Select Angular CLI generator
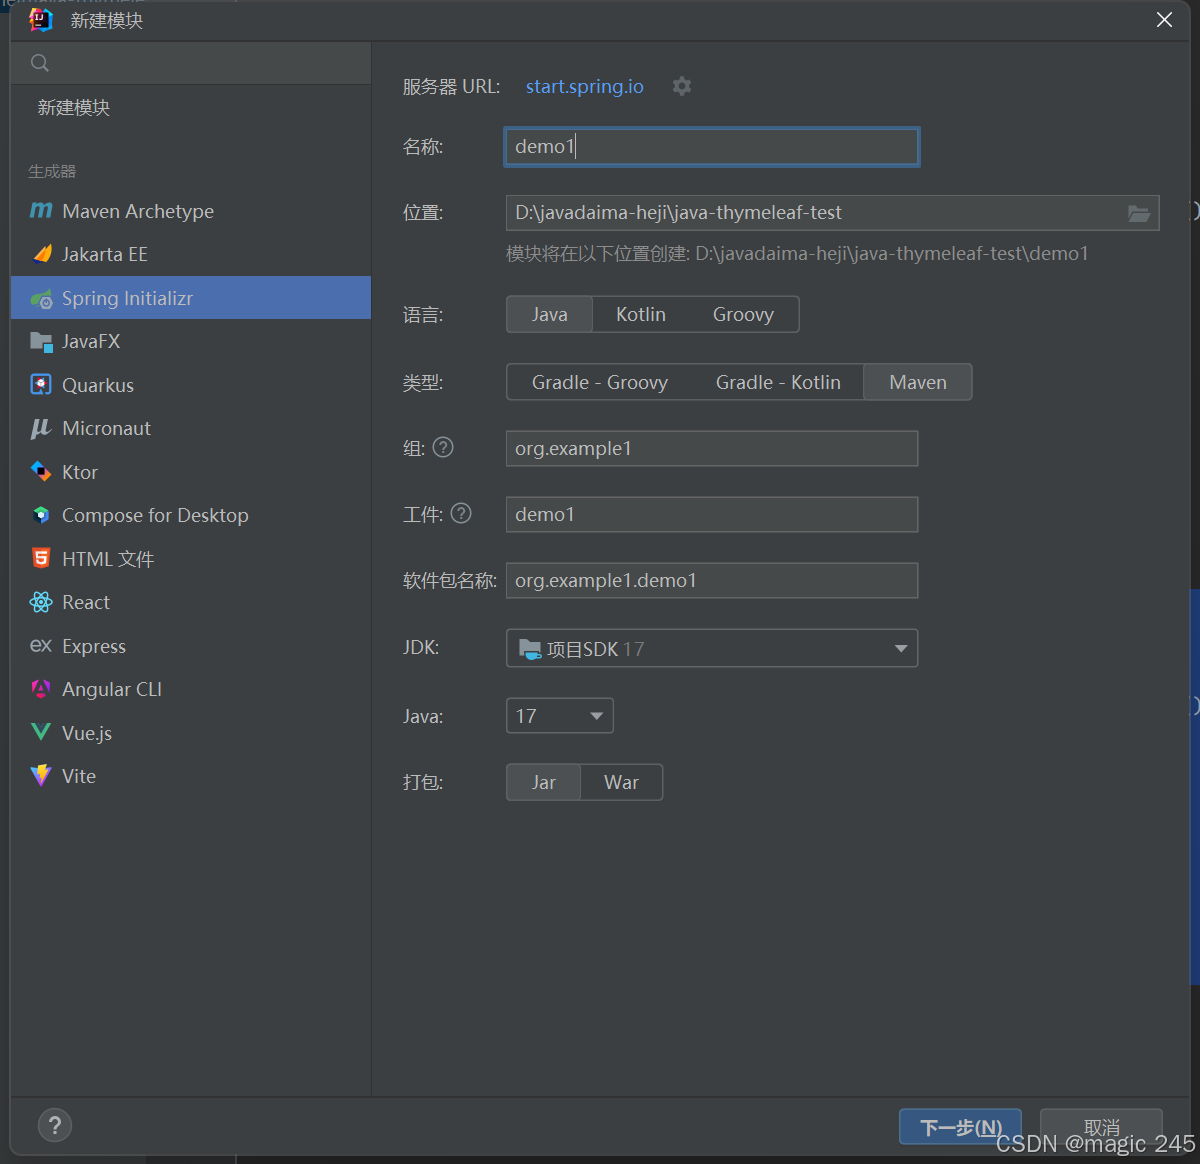The image size is (1200, 1164). (191, 689)
